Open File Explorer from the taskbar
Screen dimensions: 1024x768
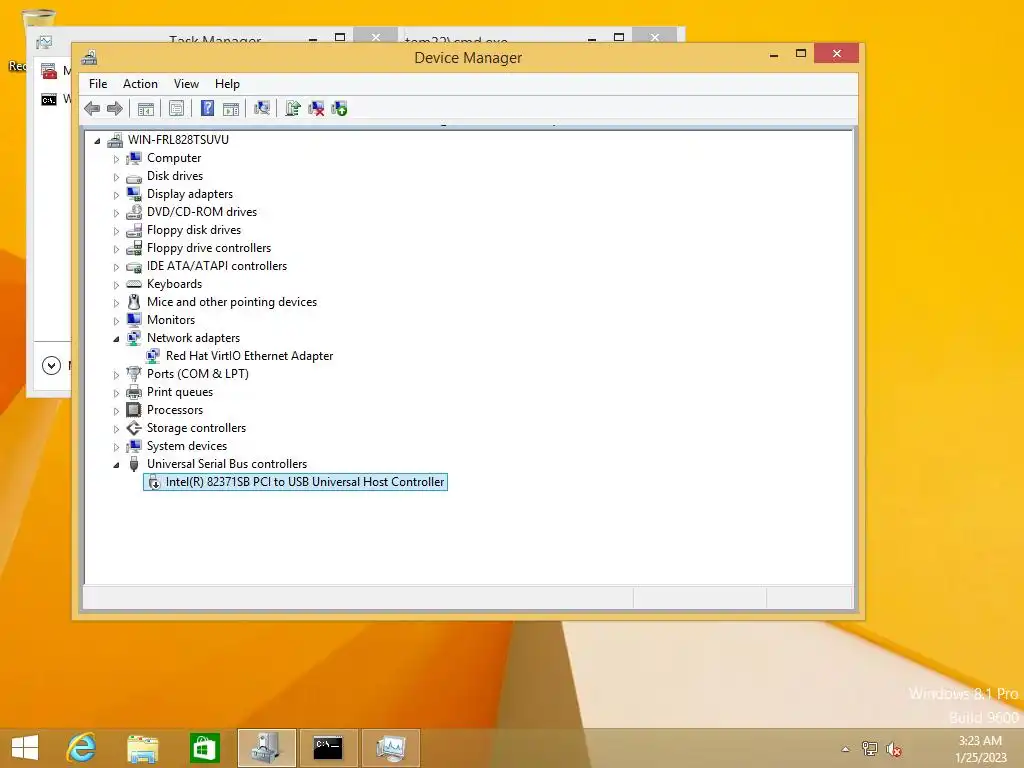click(142, 748)
